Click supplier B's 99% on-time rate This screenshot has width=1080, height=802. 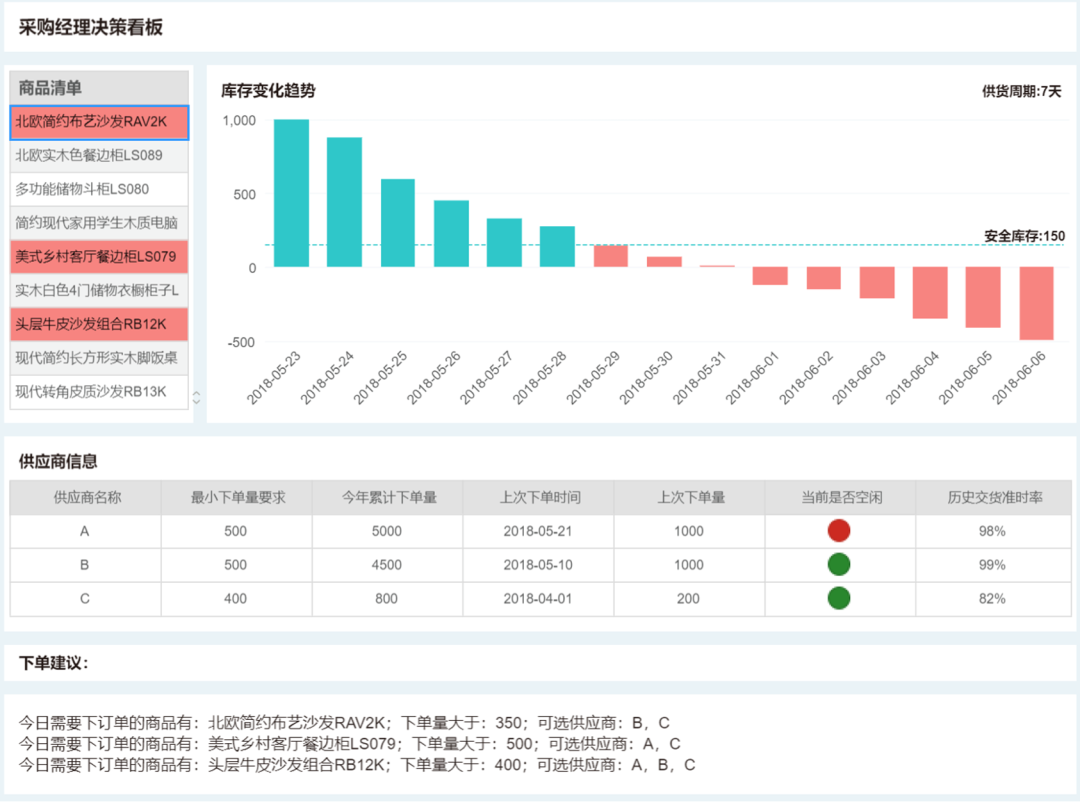tap(992, 563)
